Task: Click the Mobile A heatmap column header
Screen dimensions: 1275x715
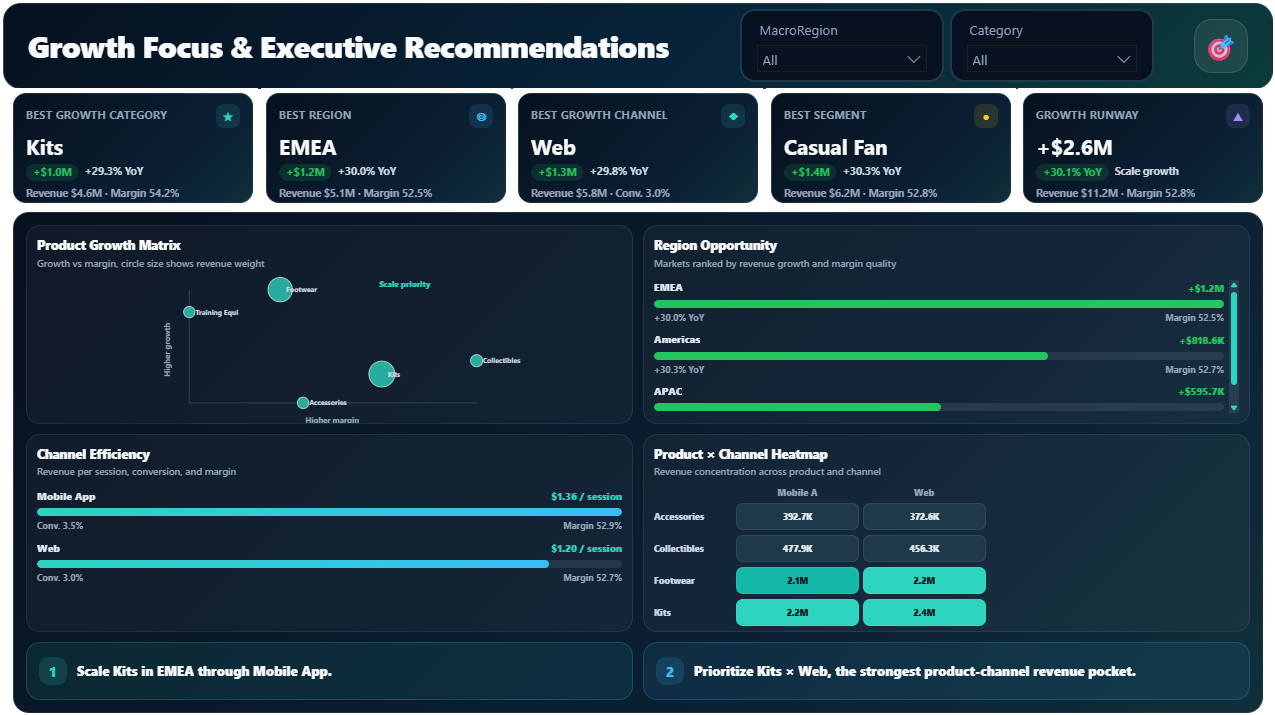Action: [x=797, y=493]
